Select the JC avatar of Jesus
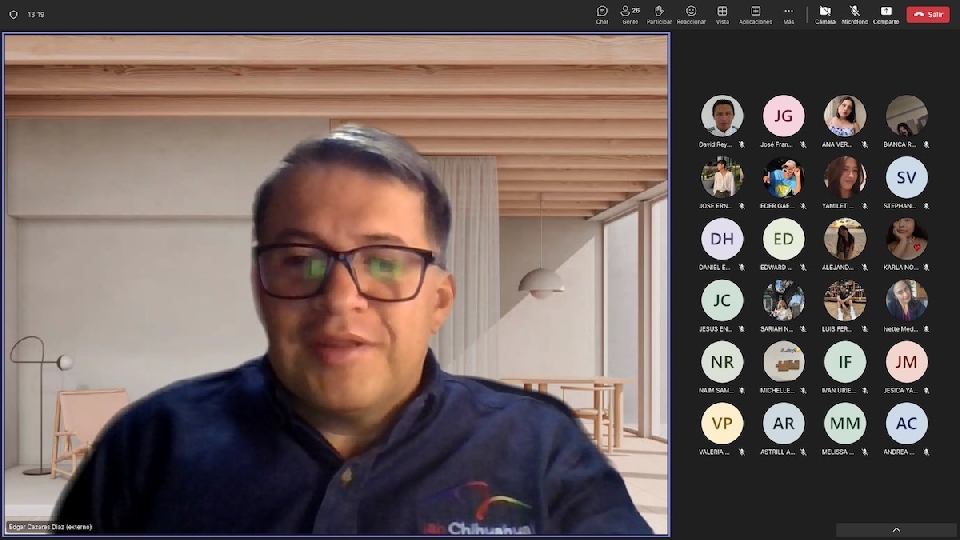Viewport: 960px width, 540px height. (722, 300)
